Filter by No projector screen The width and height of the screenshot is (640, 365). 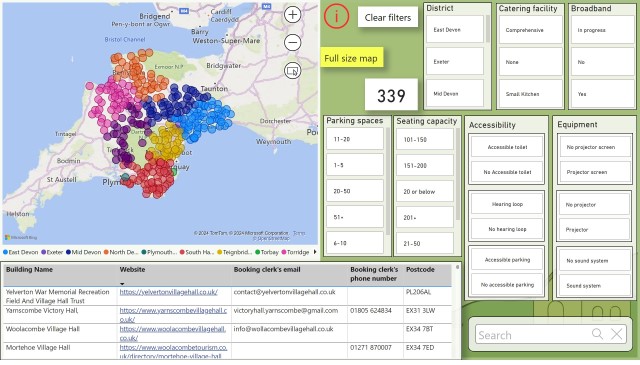pyautogui.click(x=595, y=147)
